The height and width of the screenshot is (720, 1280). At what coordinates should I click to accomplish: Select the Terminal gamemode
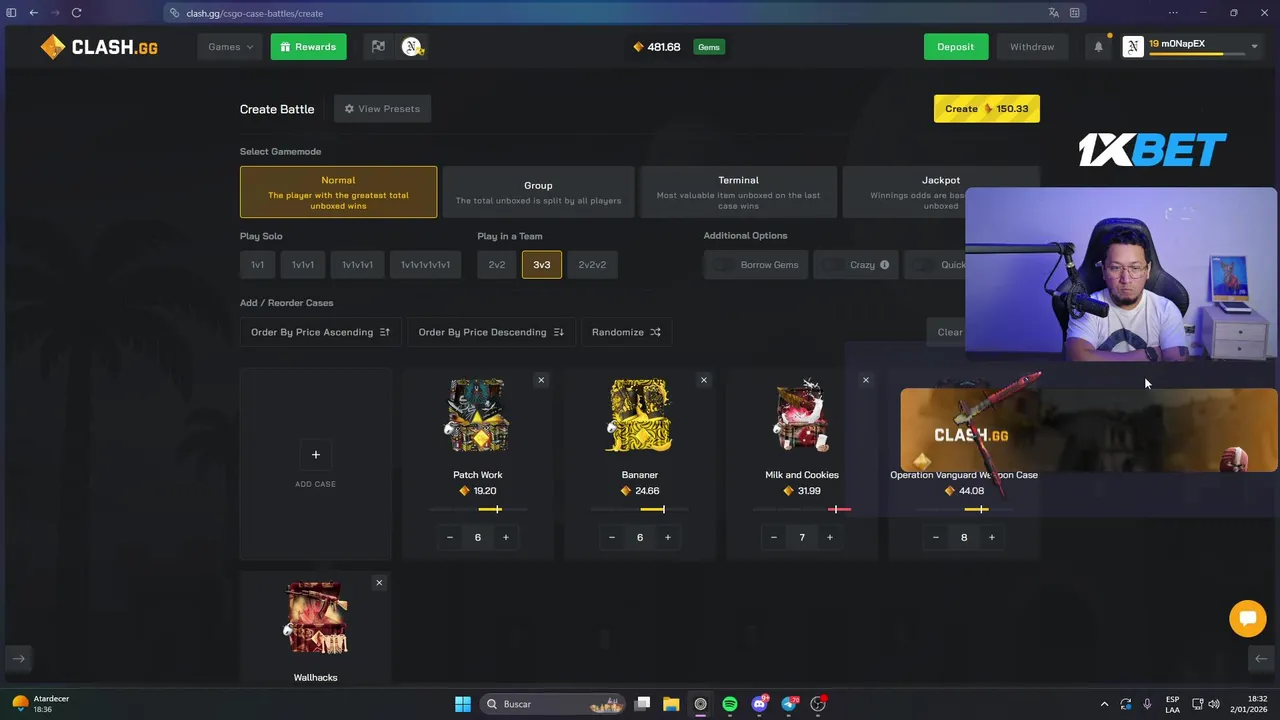tap(738, 192)
